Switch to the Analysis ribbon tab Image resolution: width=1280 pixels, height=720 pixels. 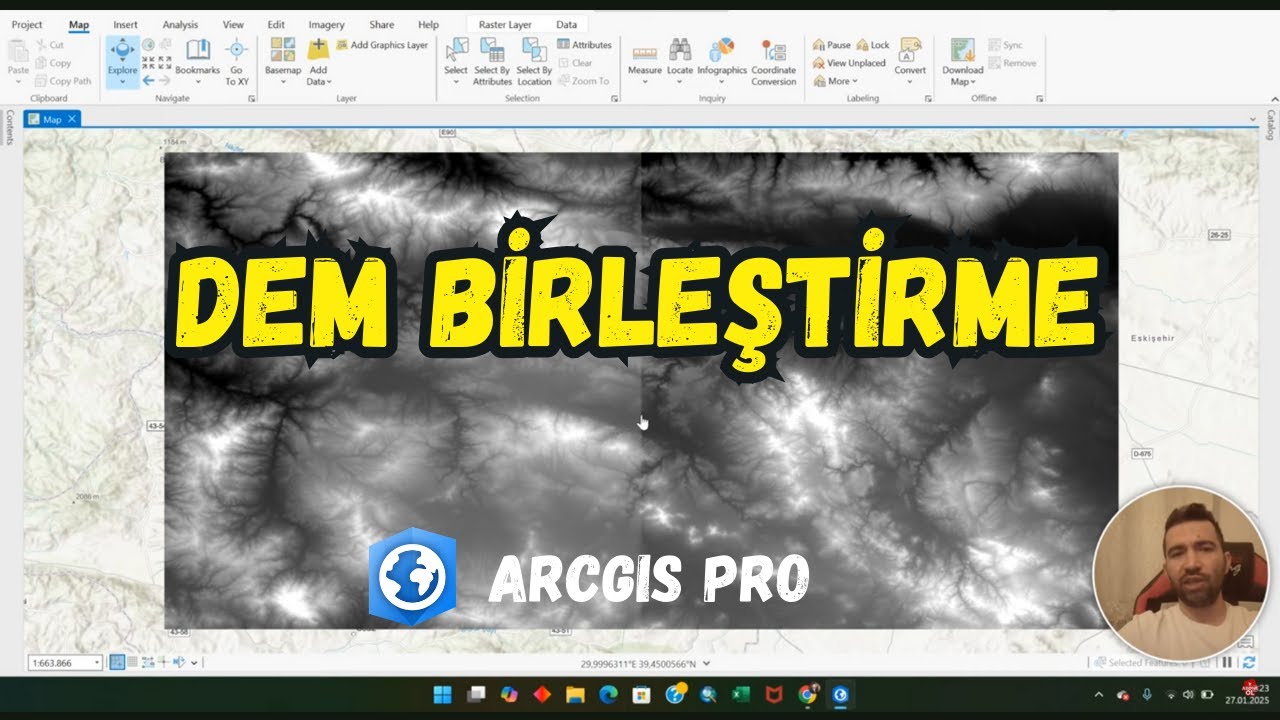pyautogui.click(x=180, y=24)
